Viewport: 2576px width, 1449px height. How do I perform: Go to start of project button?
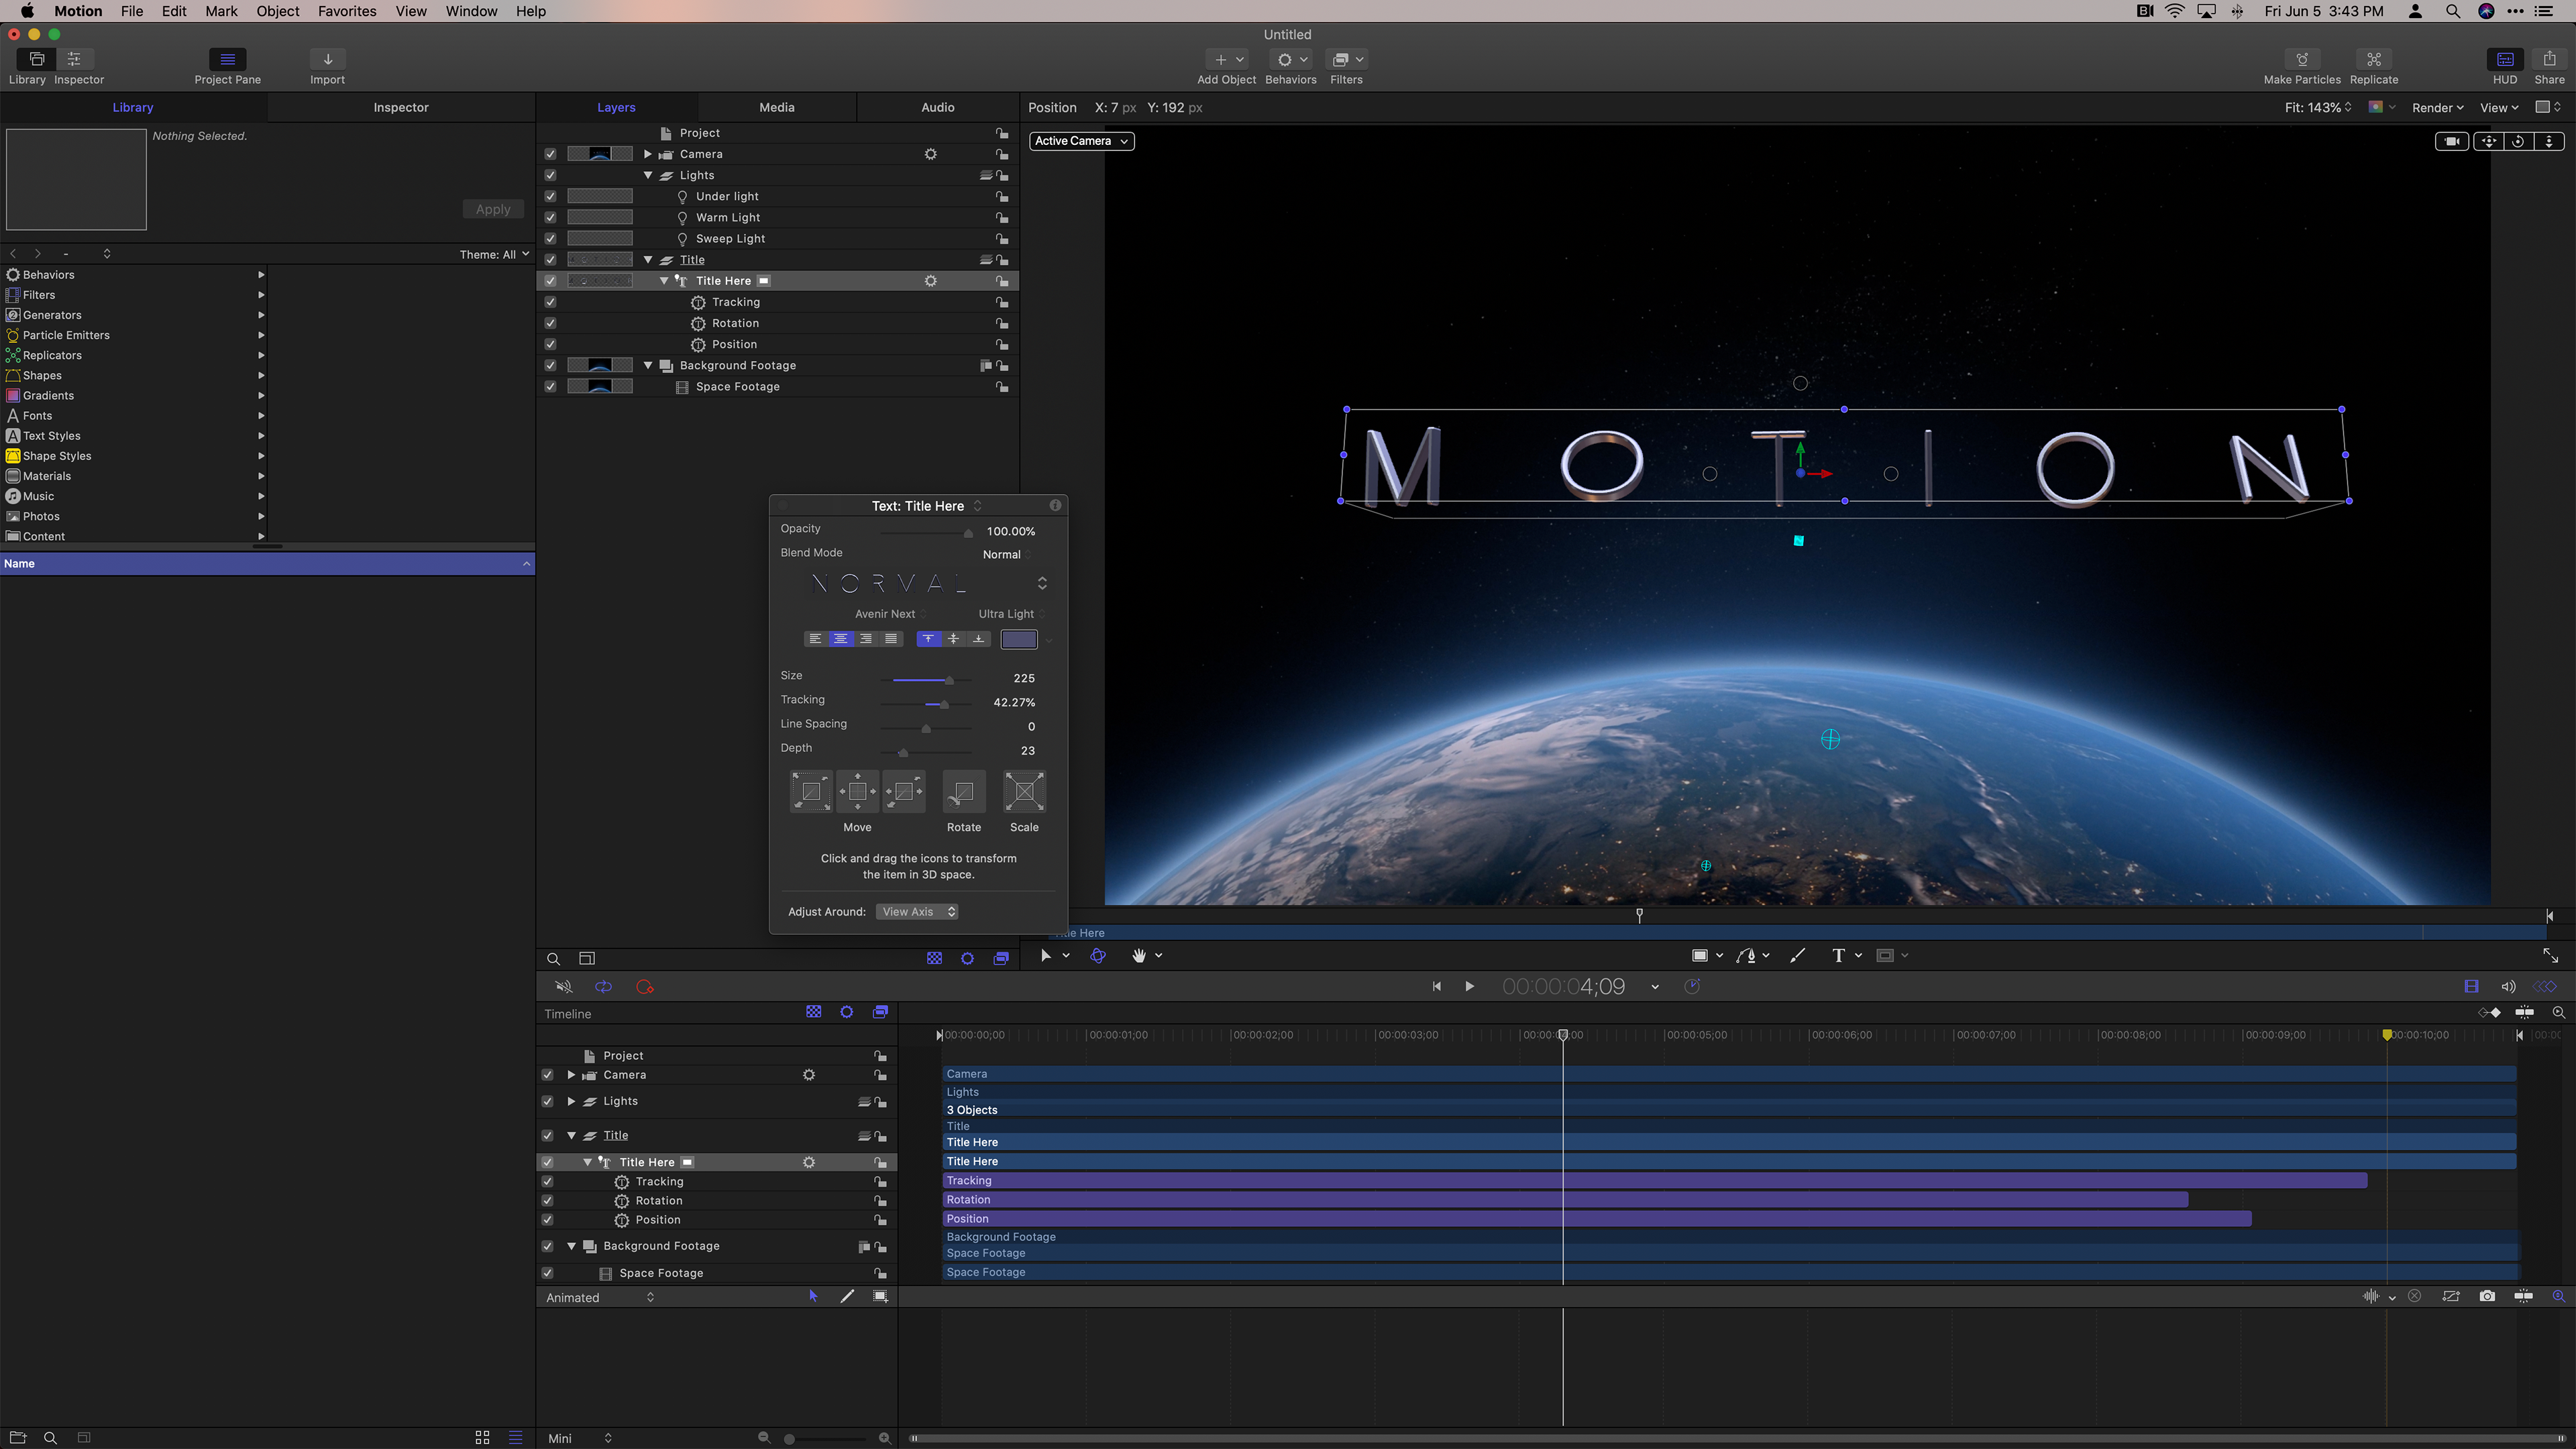(1436, 987)
